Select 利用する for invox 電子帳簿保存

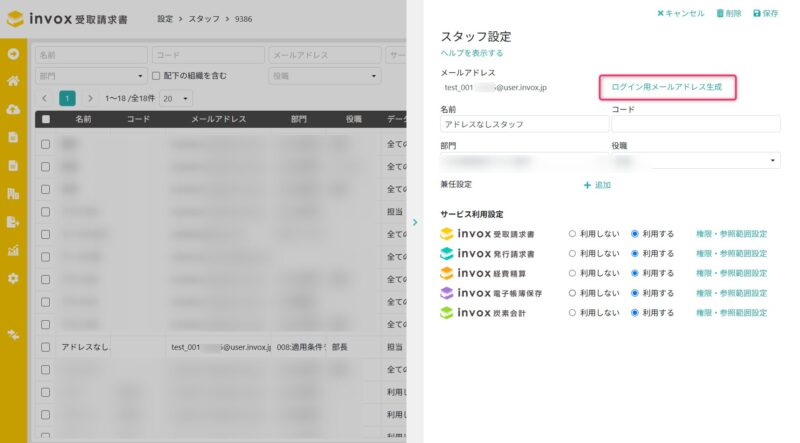pyautogui.click(x=635, y=293)
